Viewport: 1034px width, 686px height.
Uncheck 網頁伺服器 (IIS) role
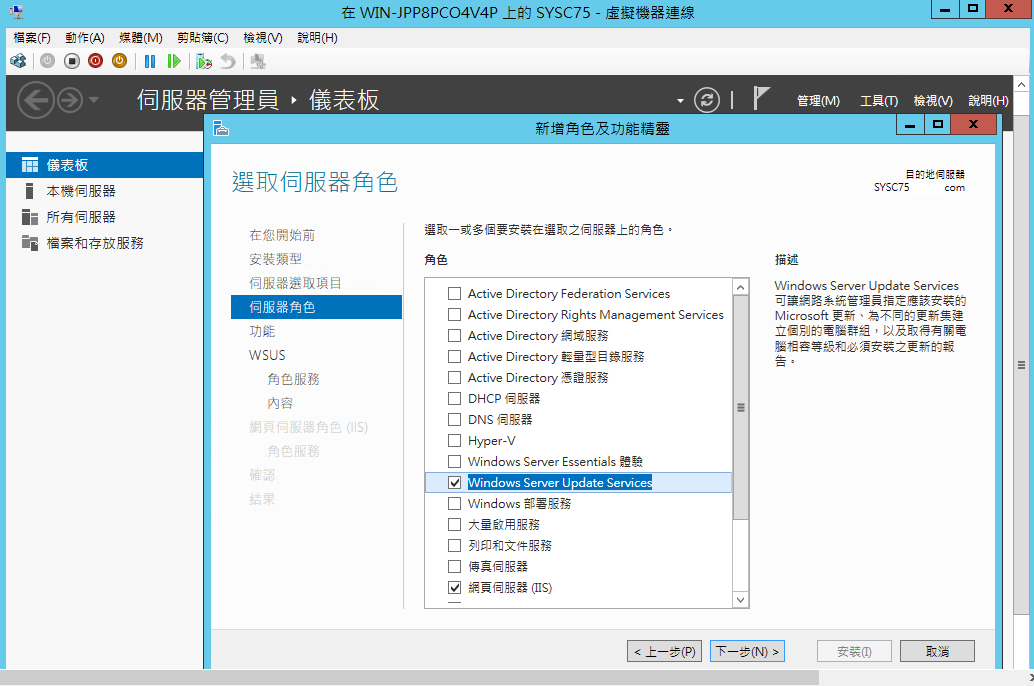click(x=454, y=588)
